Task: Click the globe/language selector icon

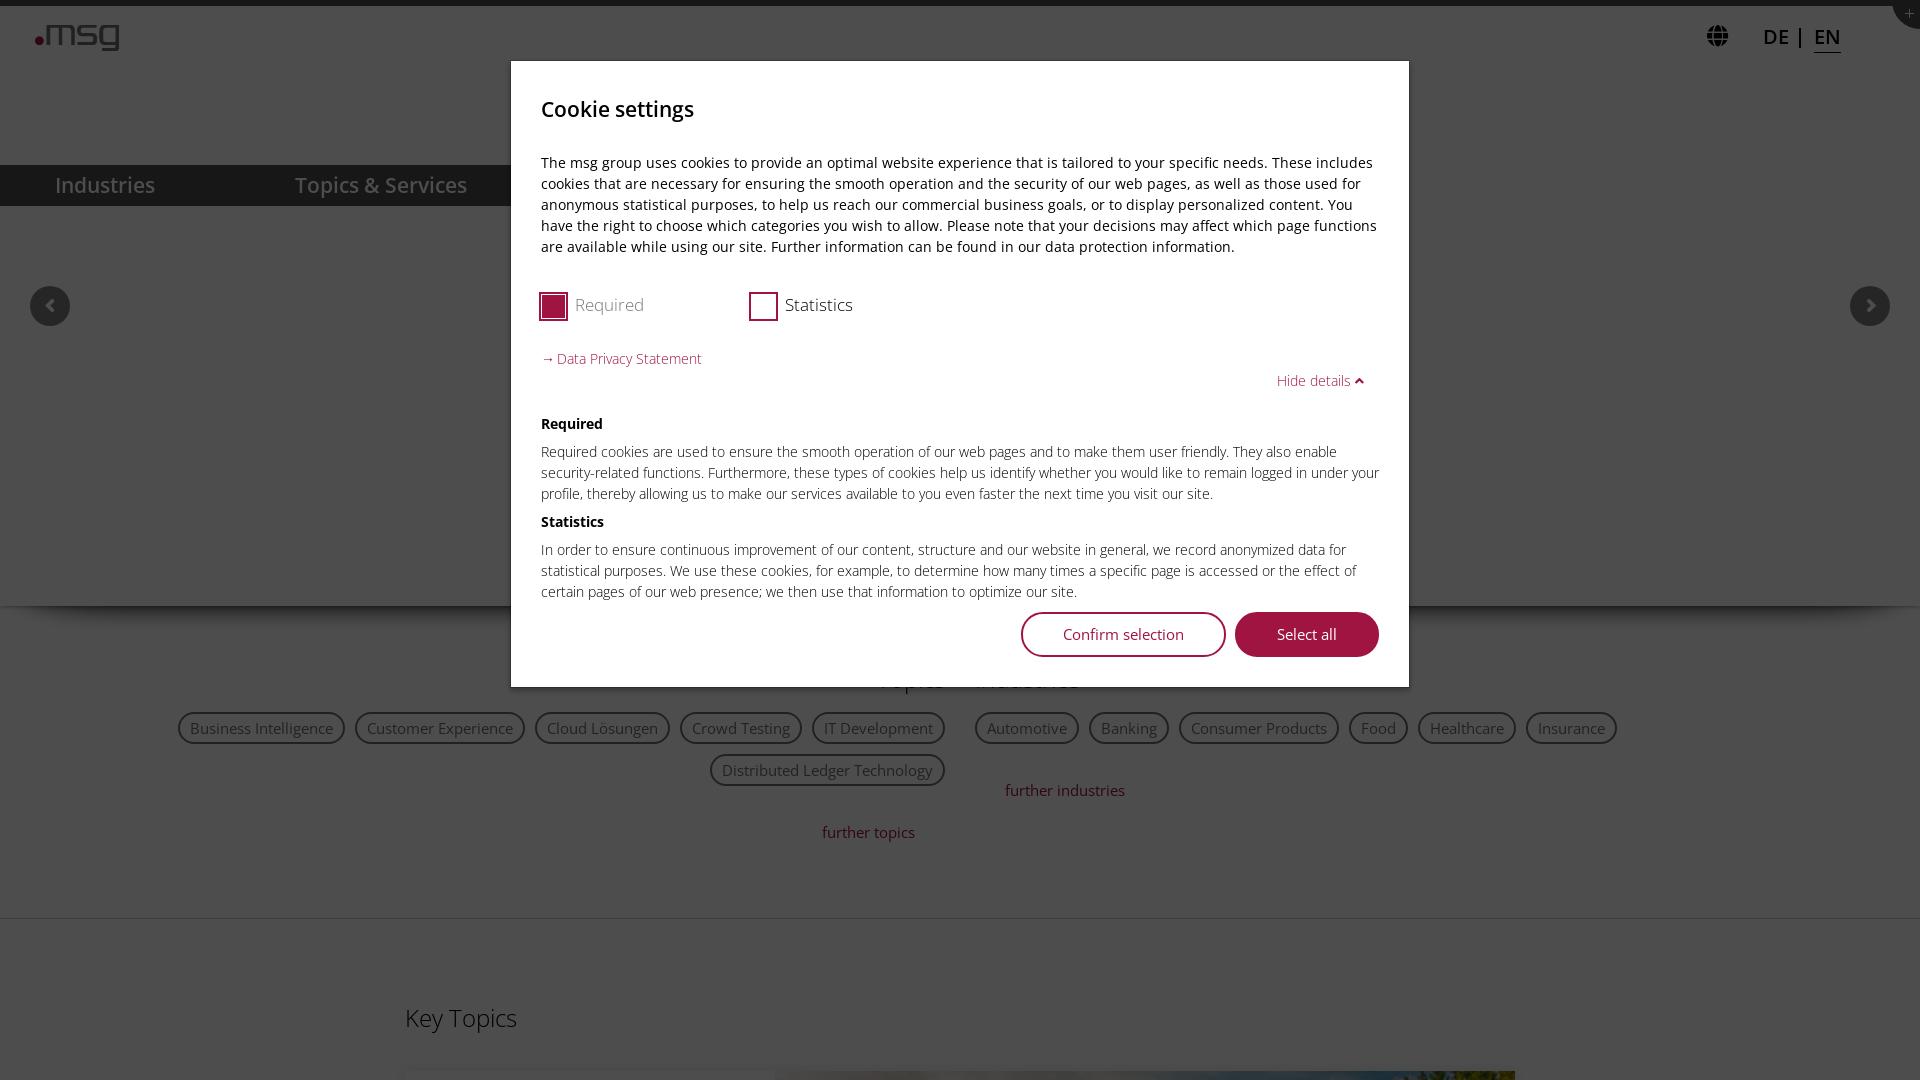Action: [x=1717, y=36]
